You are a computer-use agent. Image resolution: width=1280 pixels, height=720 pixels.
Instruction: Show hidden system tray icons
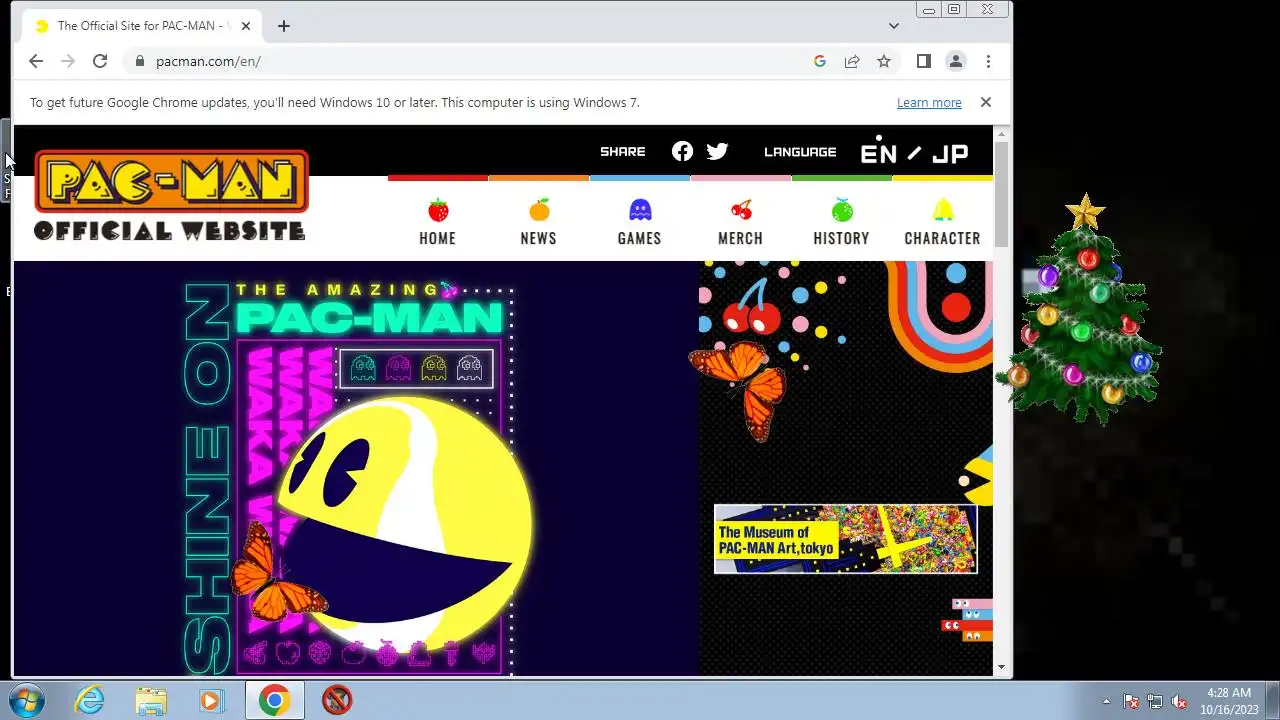coord(1106,701)
